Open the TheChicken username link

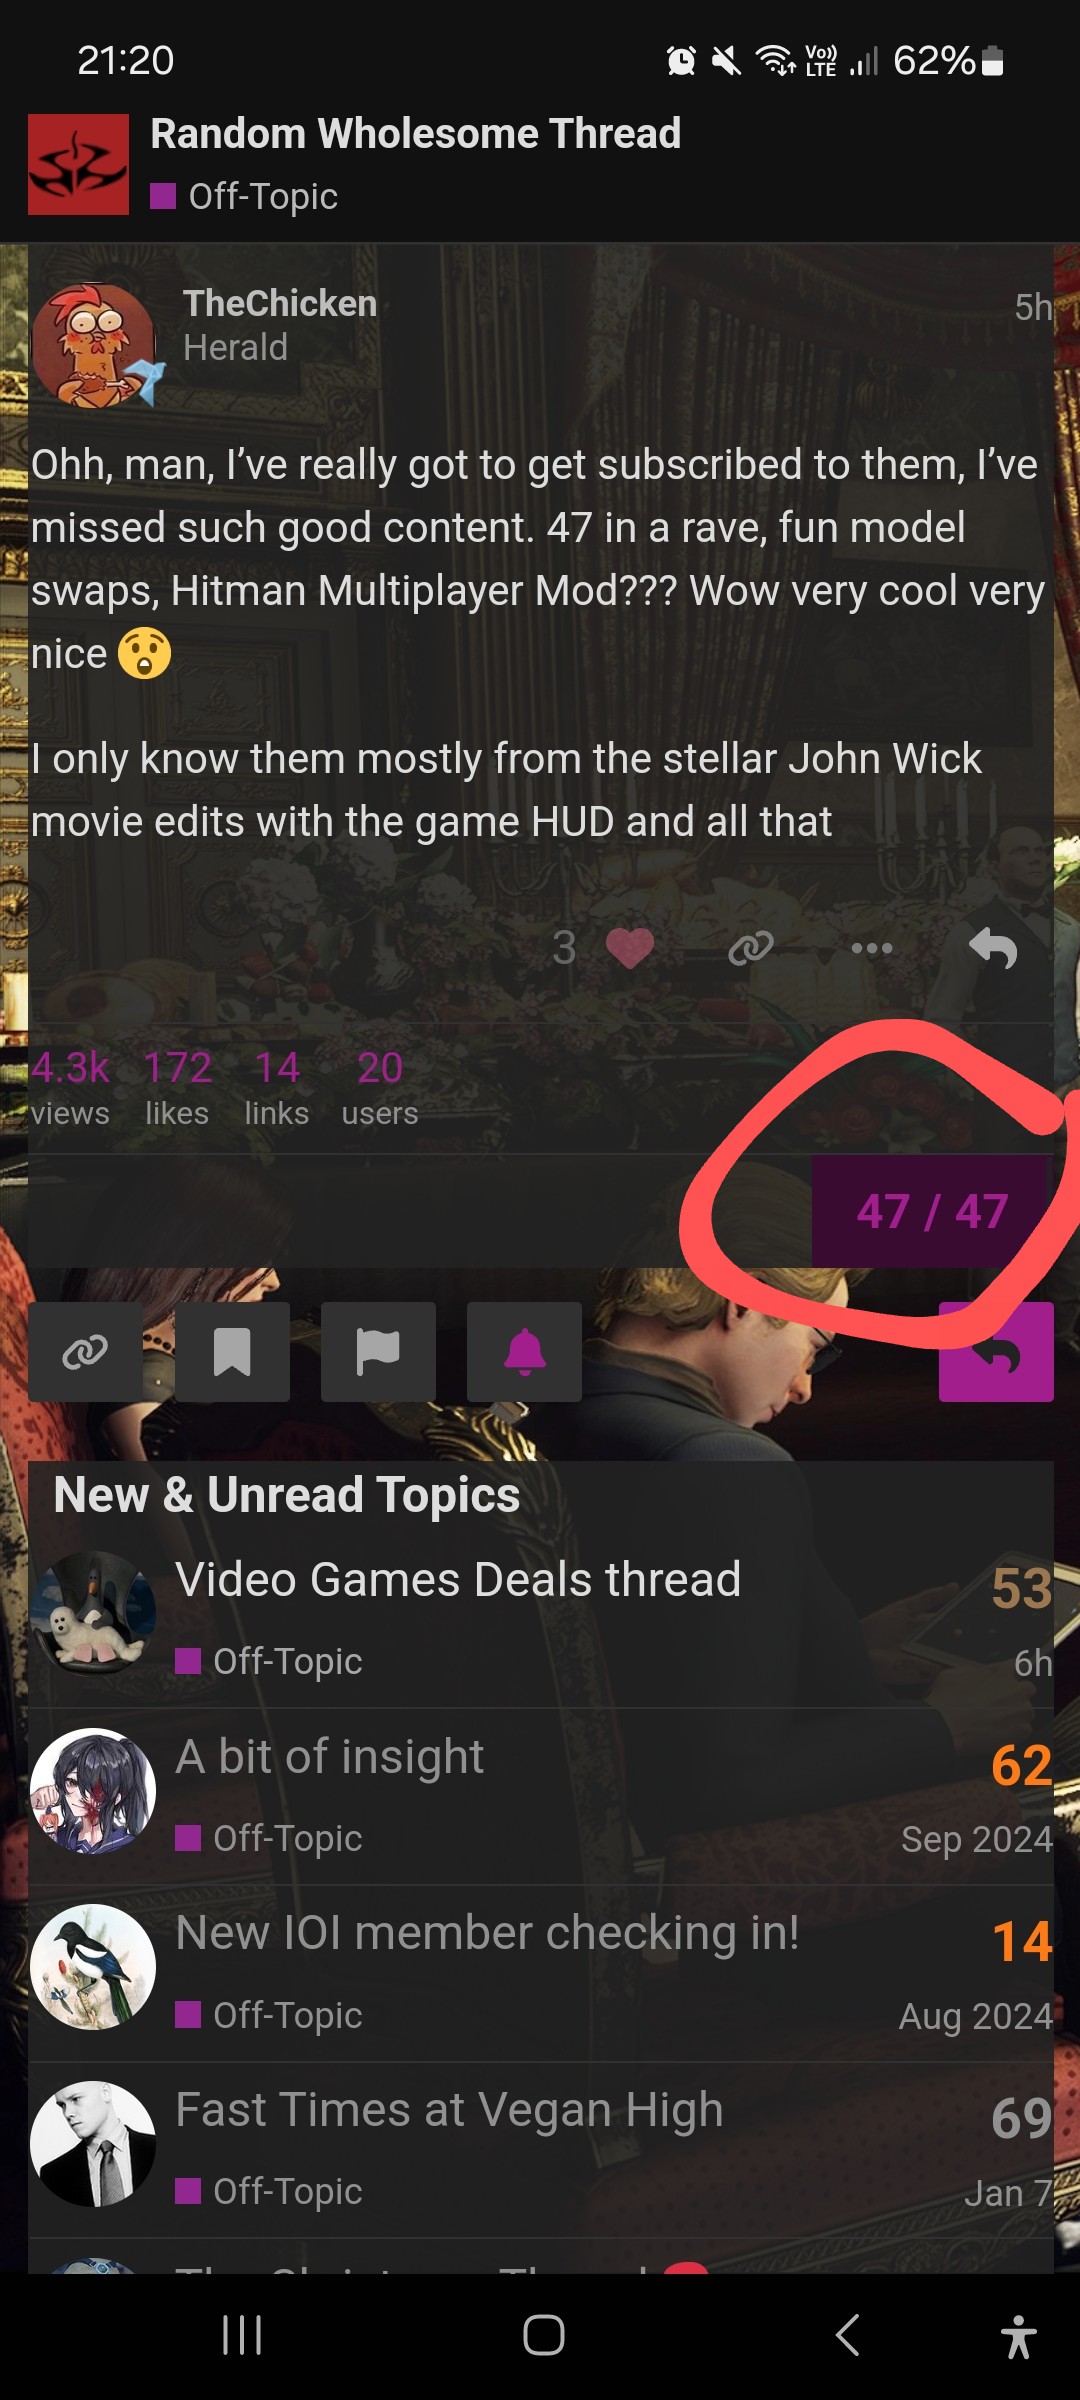280,303
